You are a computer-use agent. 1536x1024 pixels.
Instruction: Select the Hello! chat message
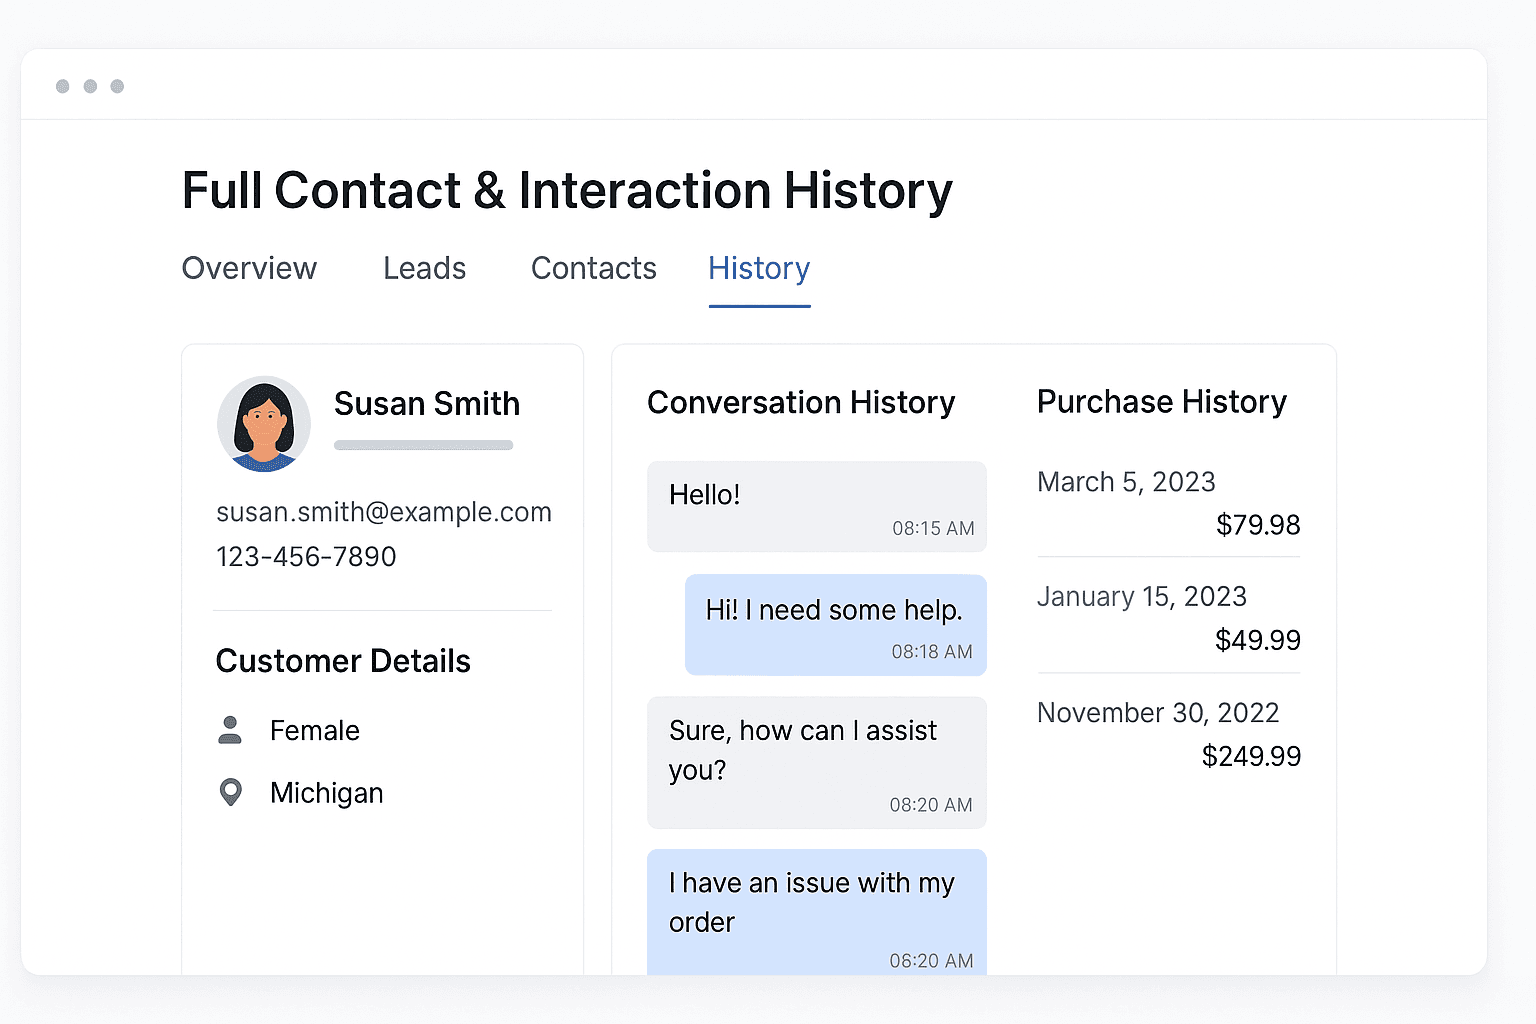(x=816, y=506)
